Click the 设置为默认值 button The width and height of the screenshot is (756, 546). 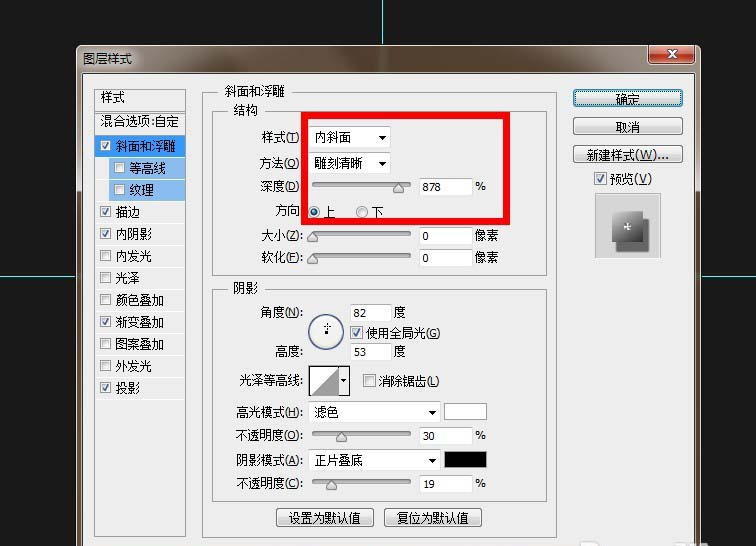(325, 517)
